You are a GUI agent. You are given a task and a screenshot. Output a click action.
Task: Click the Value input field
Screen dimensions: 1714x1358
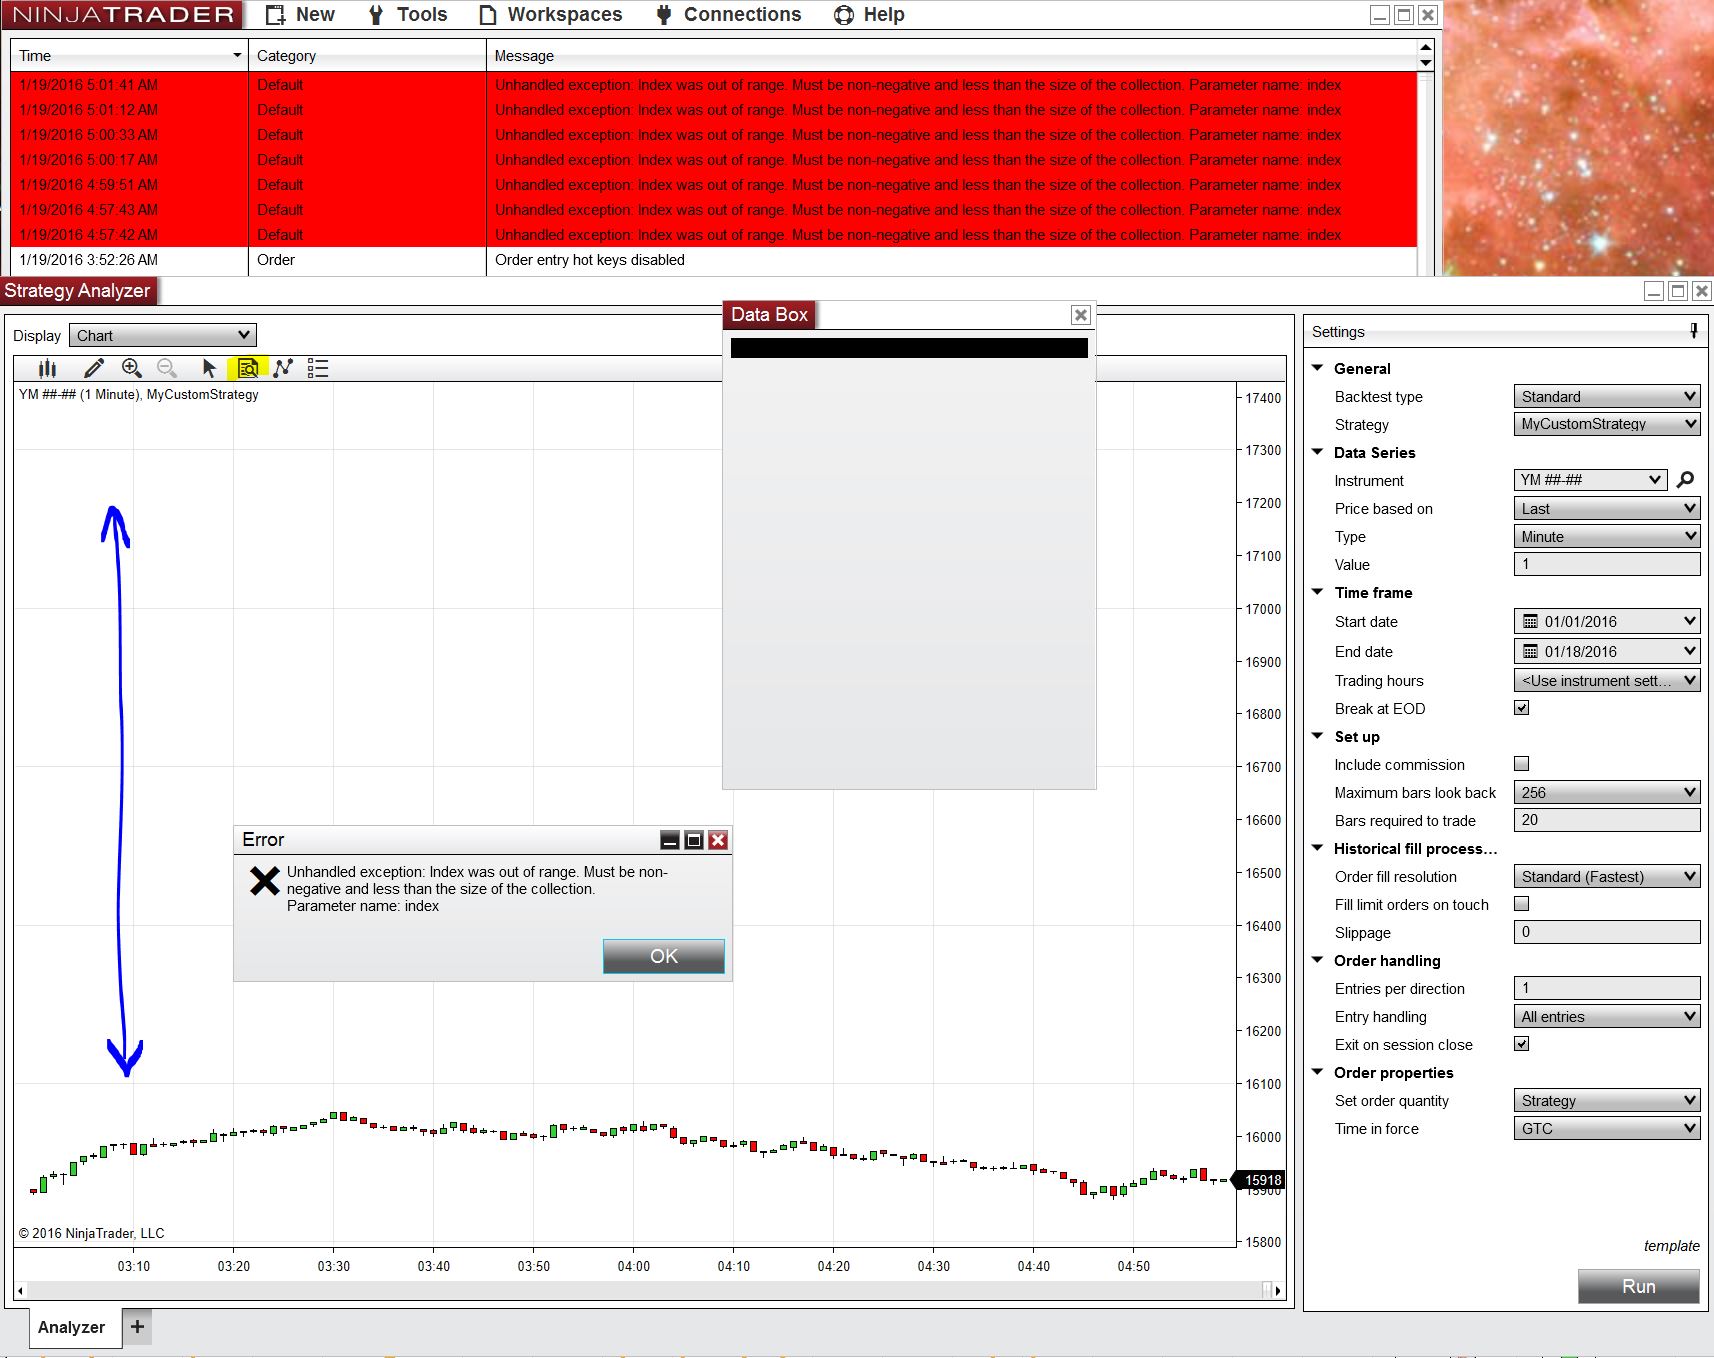[1607, 564]
